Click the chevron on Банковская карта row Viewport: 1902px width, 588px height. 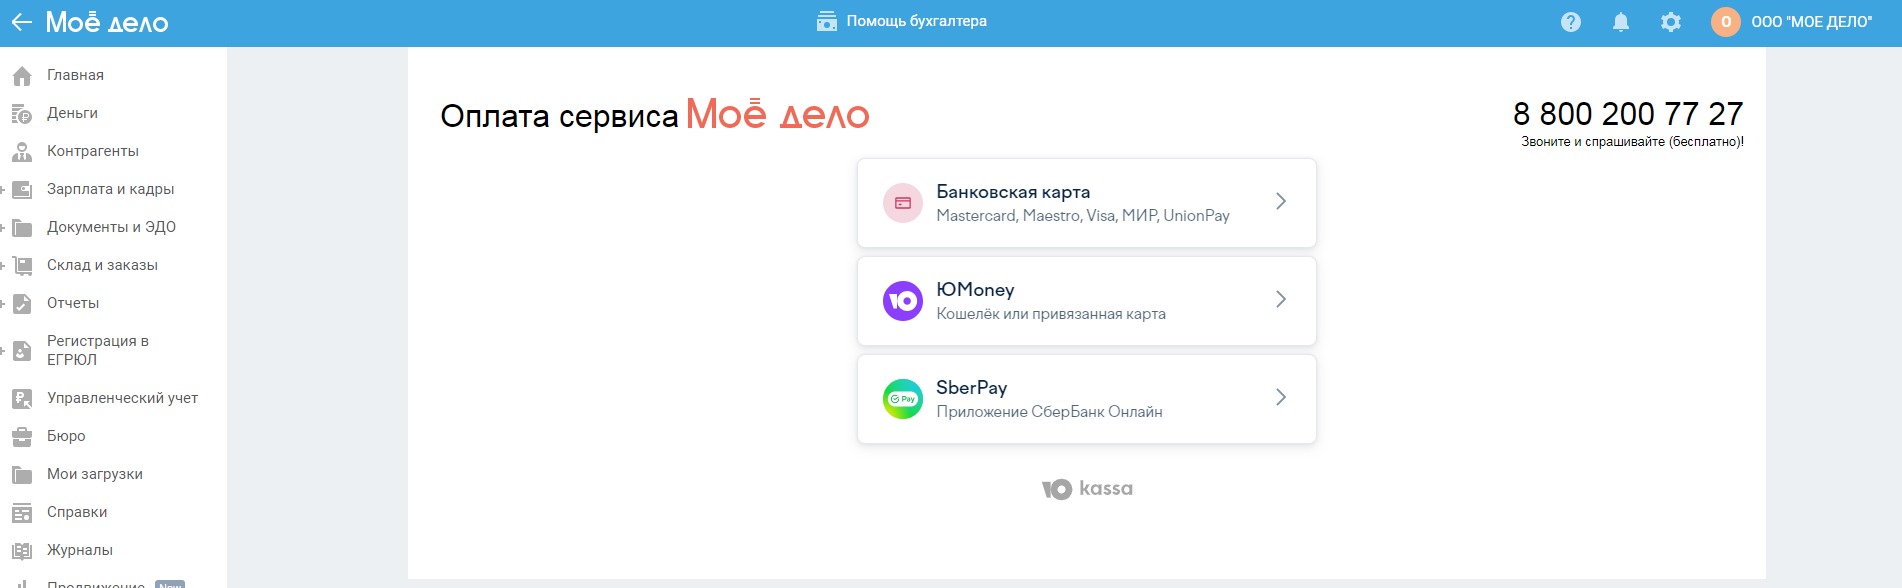coord(1281,202)
